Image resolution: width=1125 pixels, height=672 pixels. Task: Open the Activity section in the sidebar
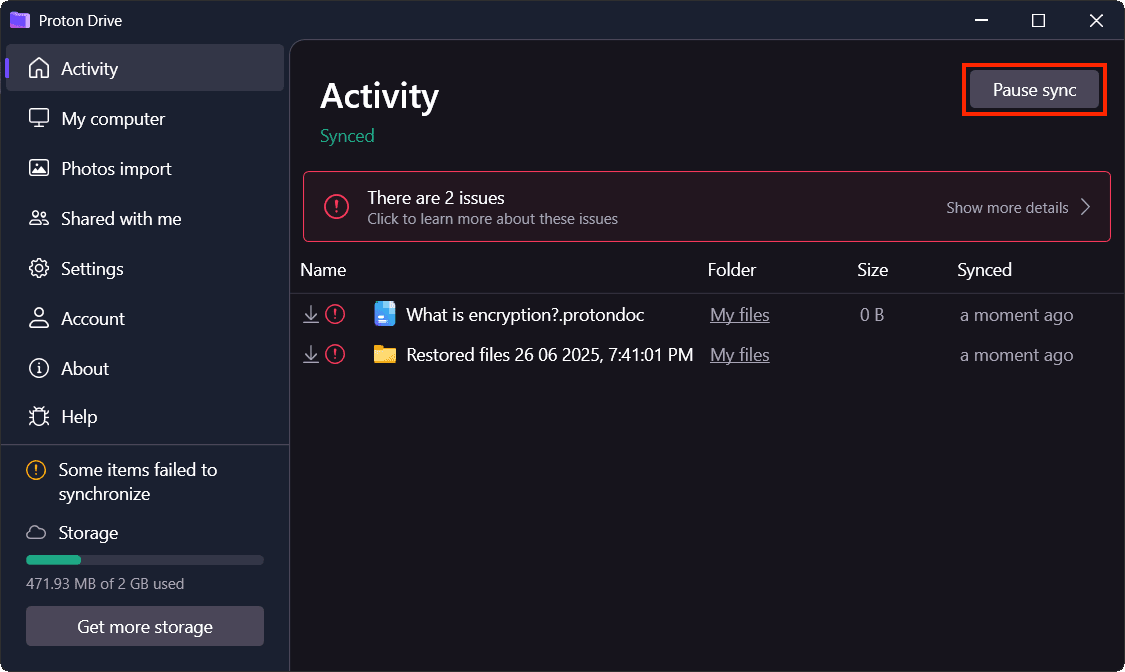point(145,68)
